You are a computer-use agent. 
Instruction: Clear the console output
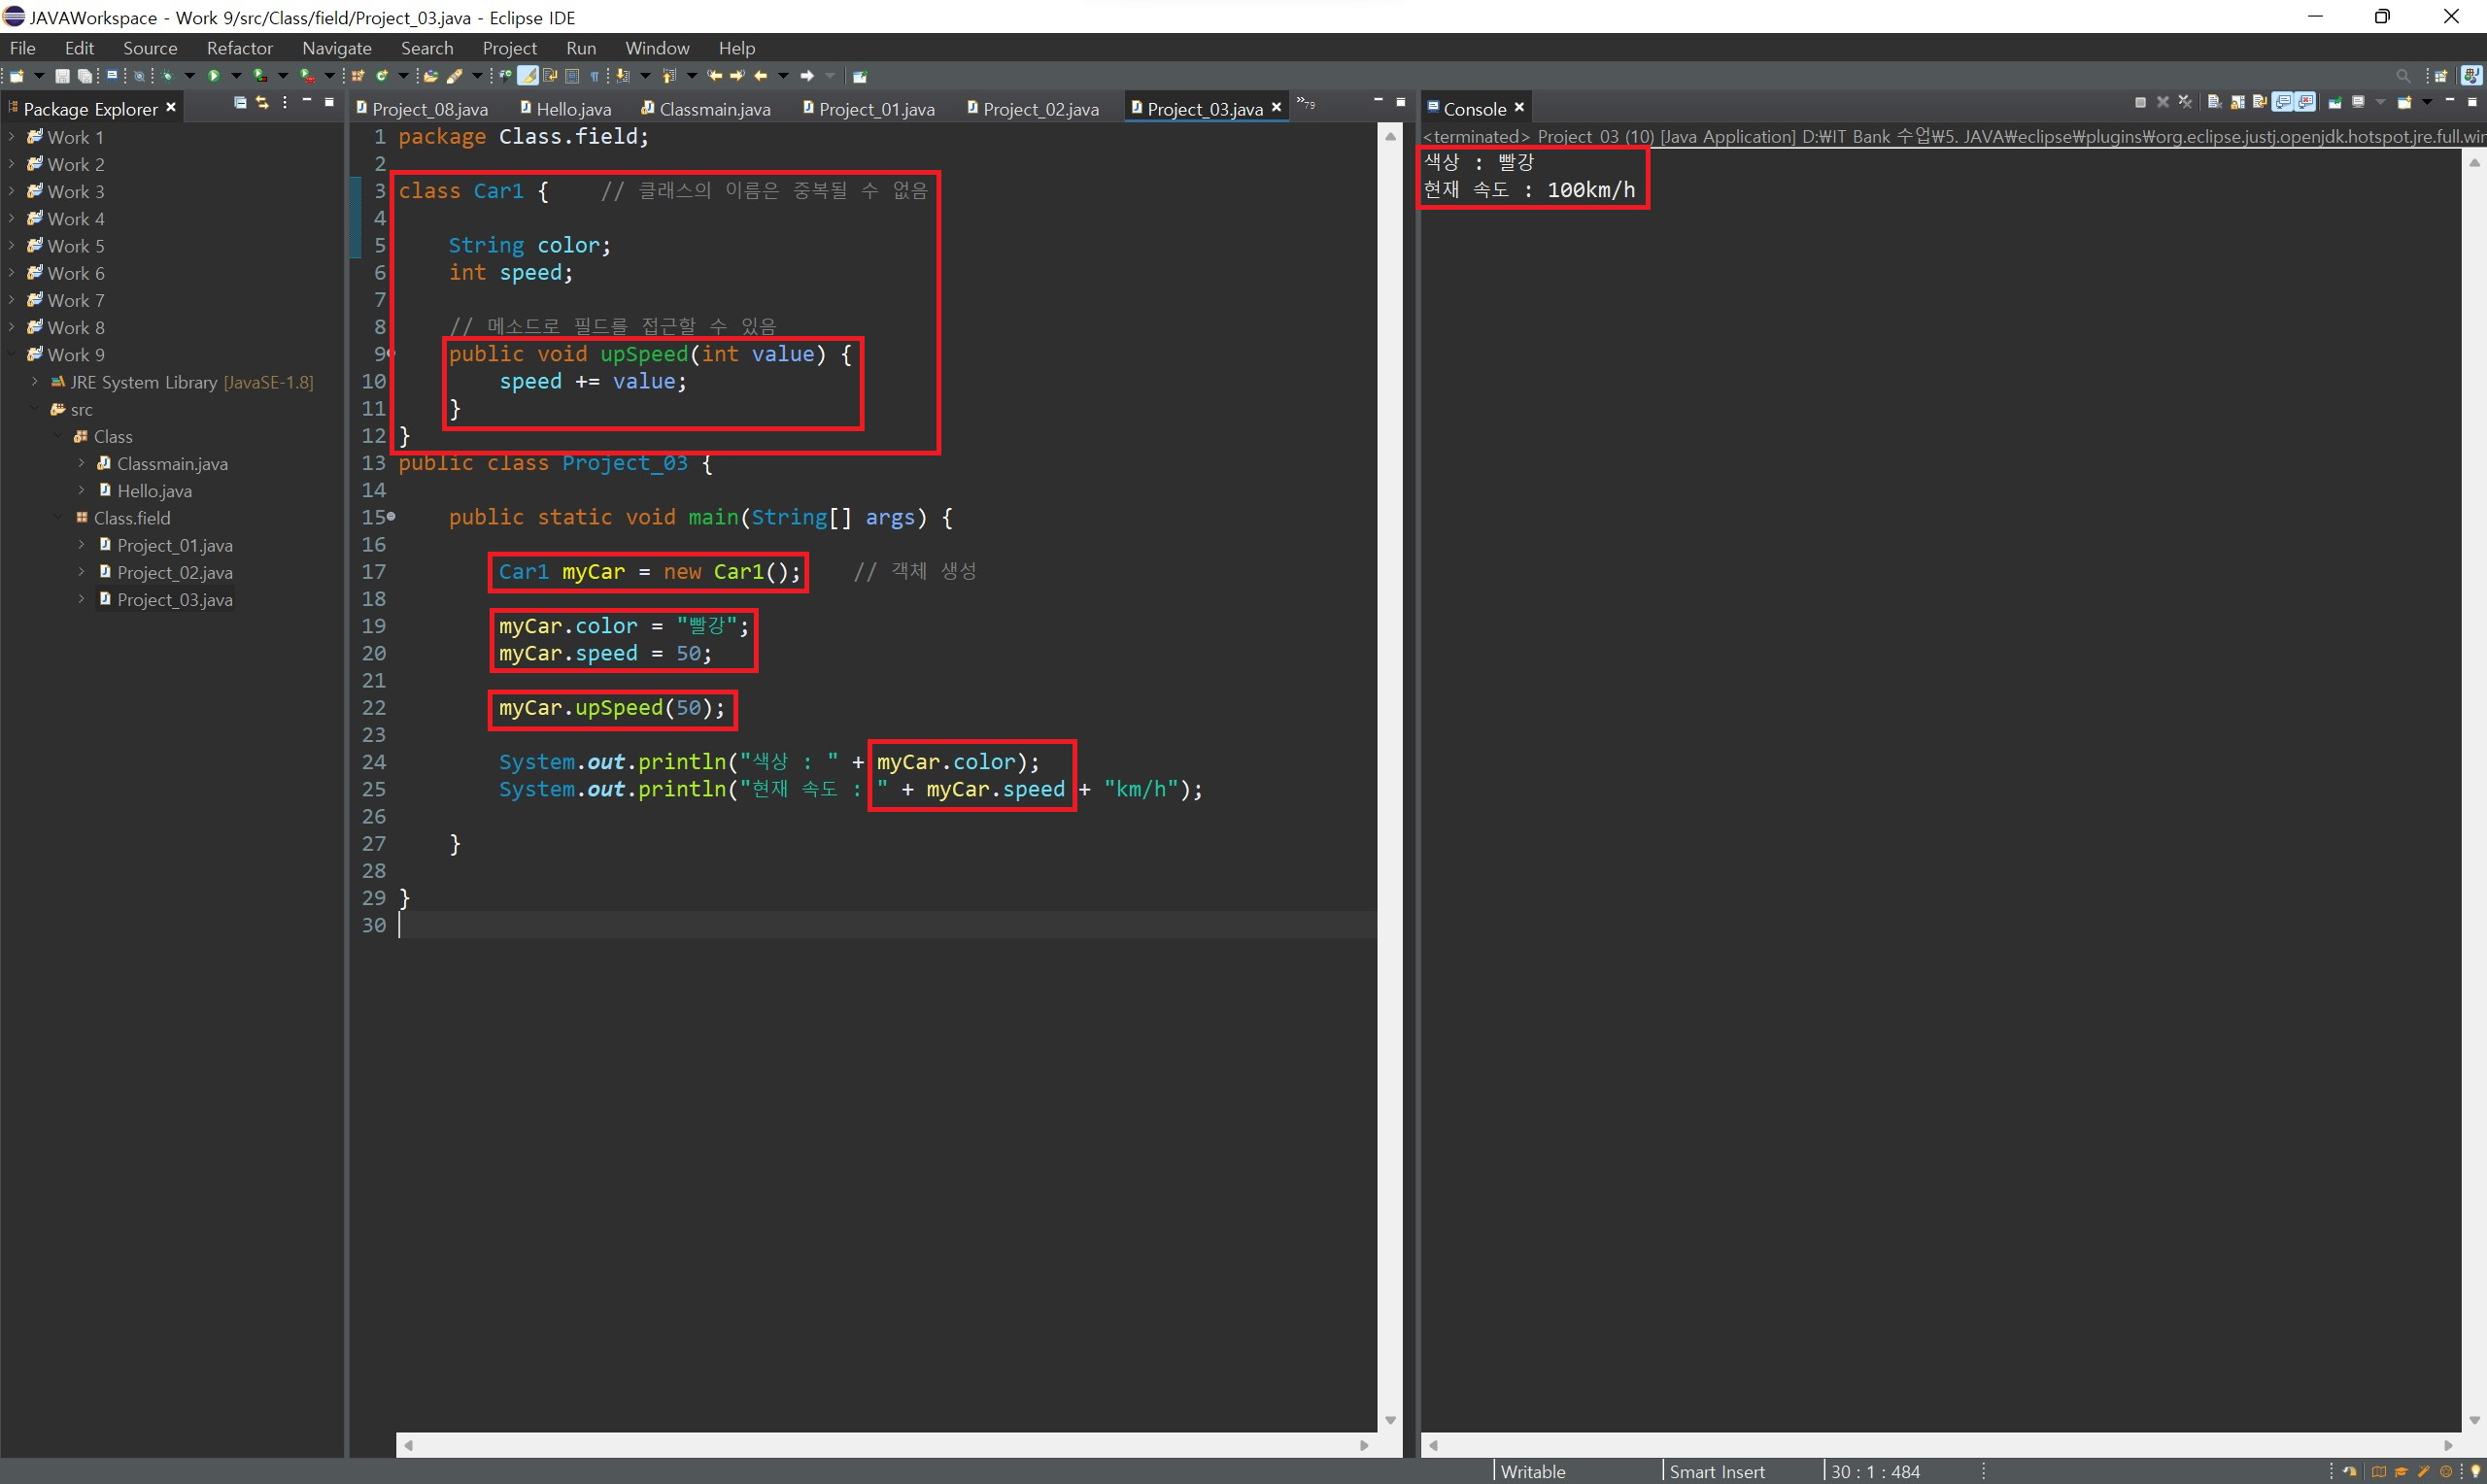pos(2214,102)
